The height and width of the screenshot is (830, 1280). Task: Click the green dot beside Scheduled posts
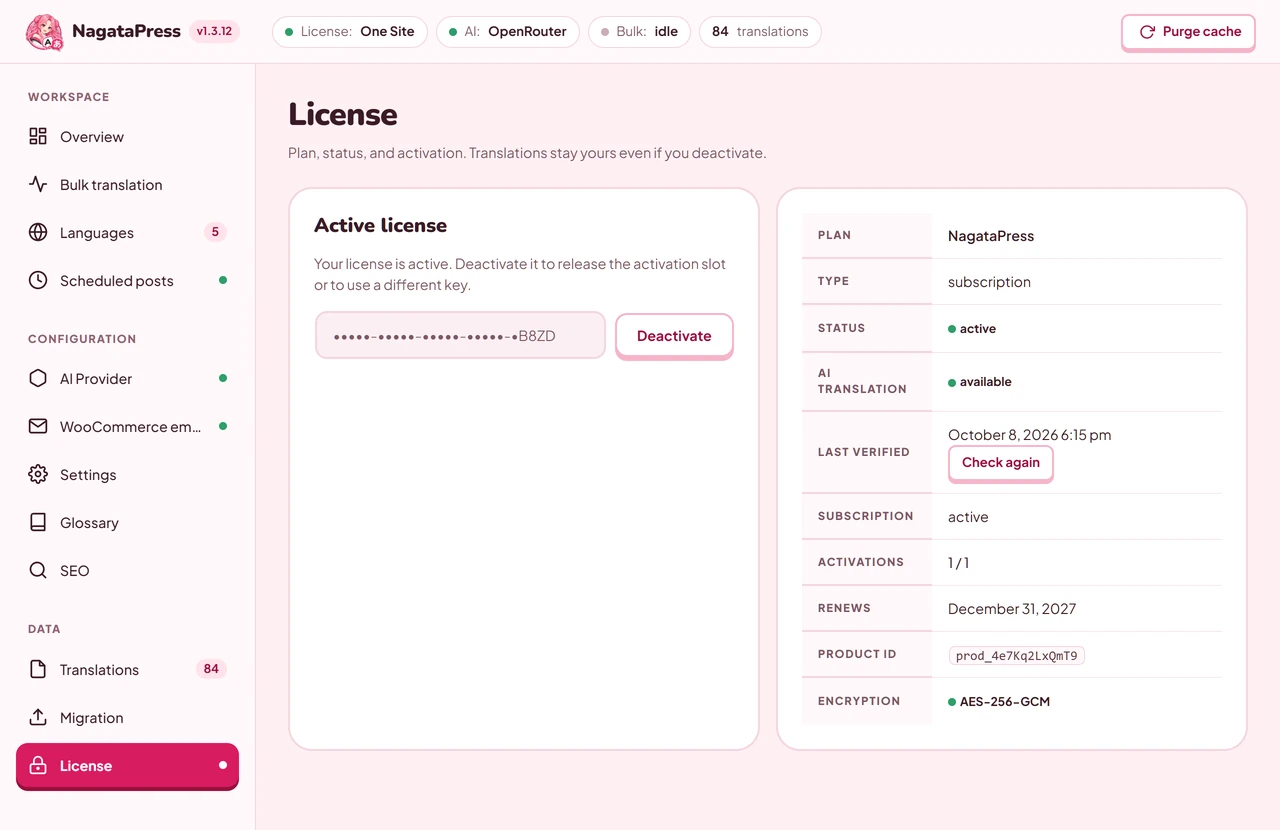tap(223, 280)
